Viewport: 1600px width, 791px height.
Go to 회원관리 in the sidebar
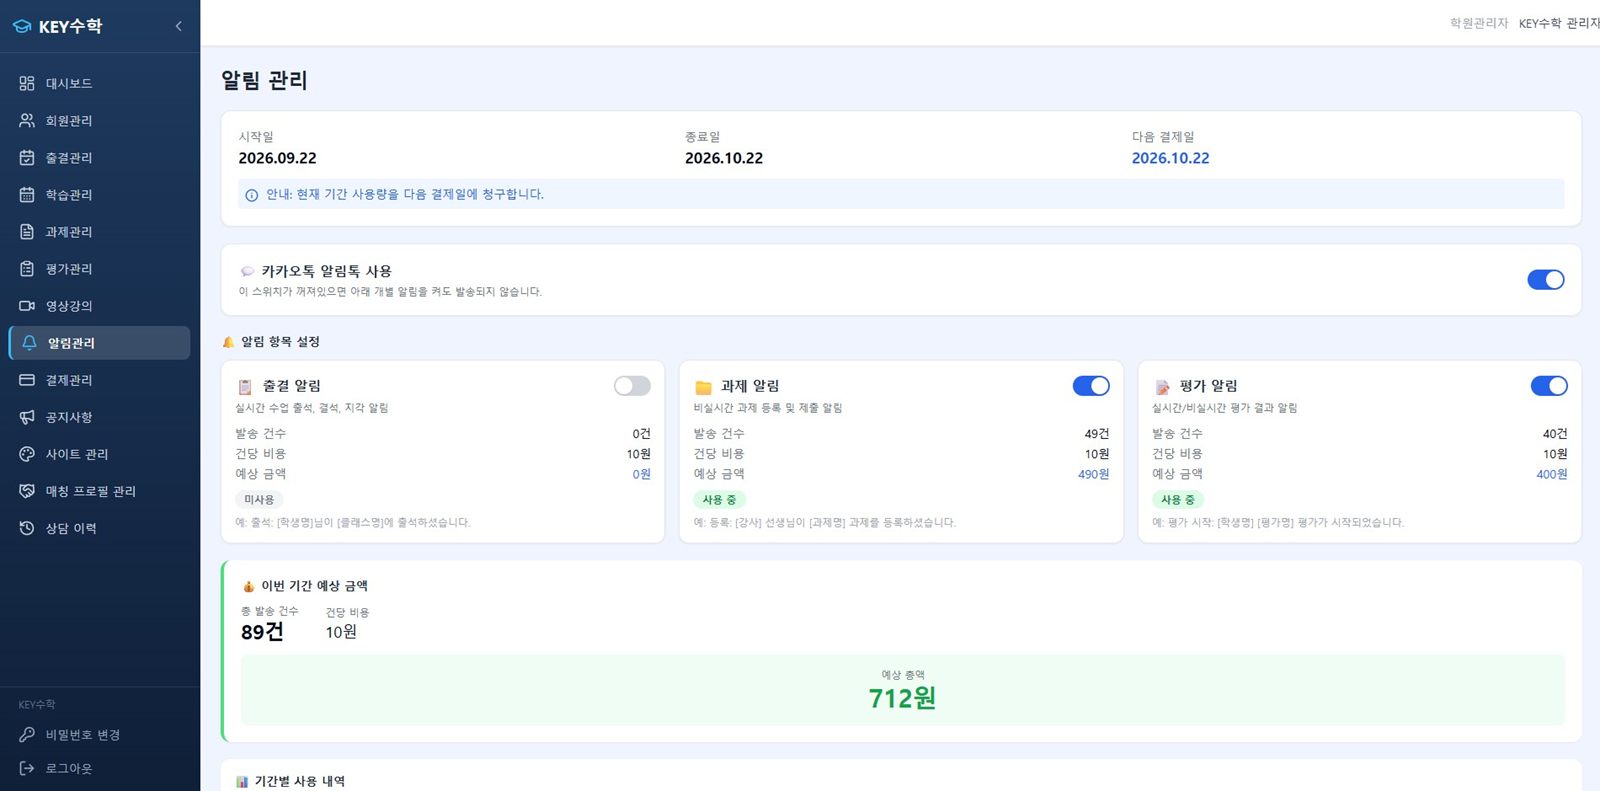99,120
